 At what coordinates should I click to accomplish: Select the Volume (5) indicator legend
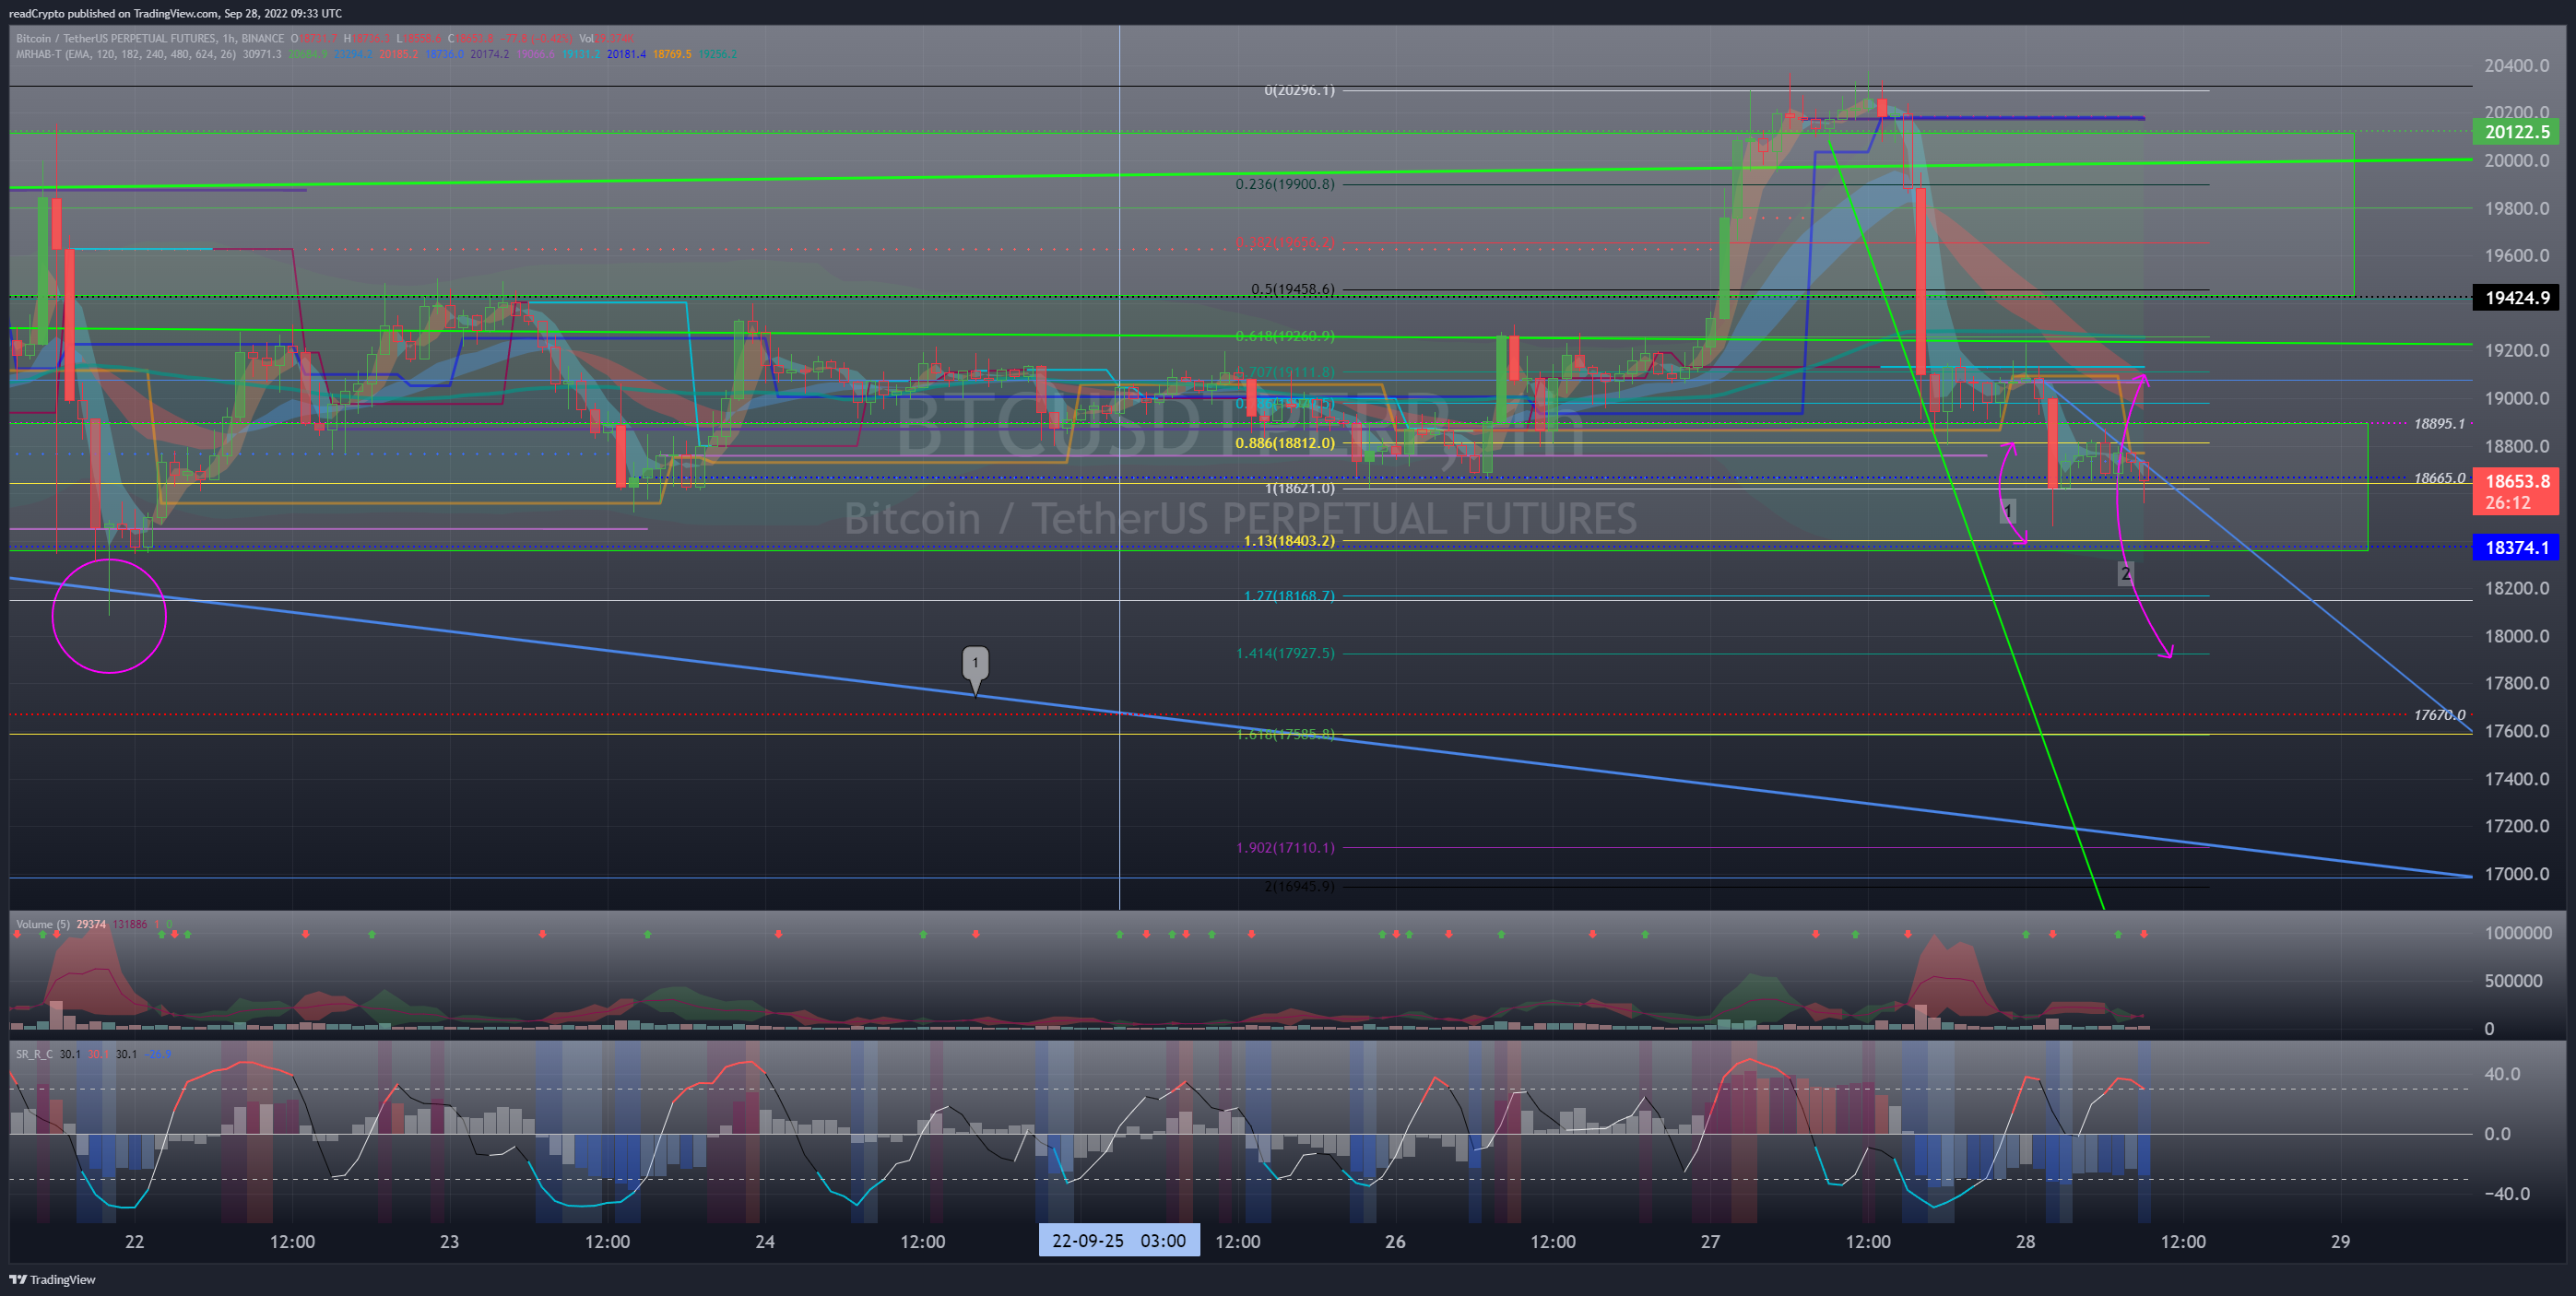click(x=43, y=924)
